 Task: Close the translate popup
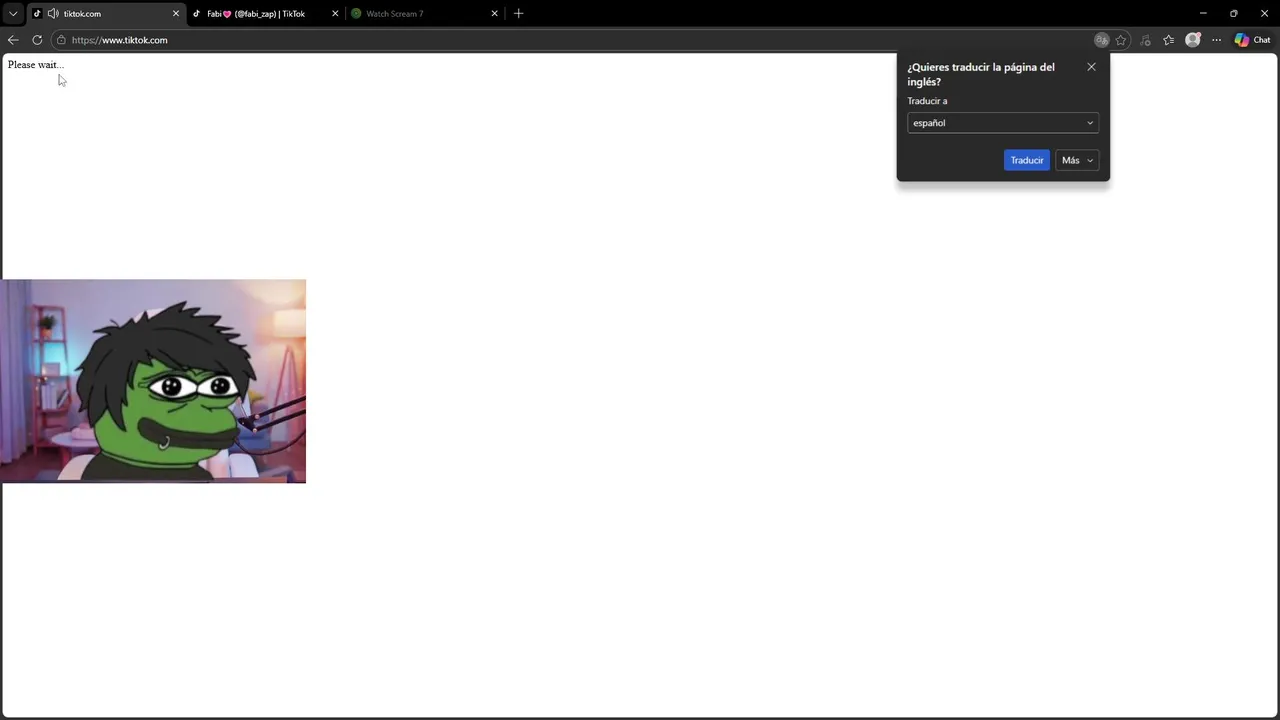pos(1091,67)
